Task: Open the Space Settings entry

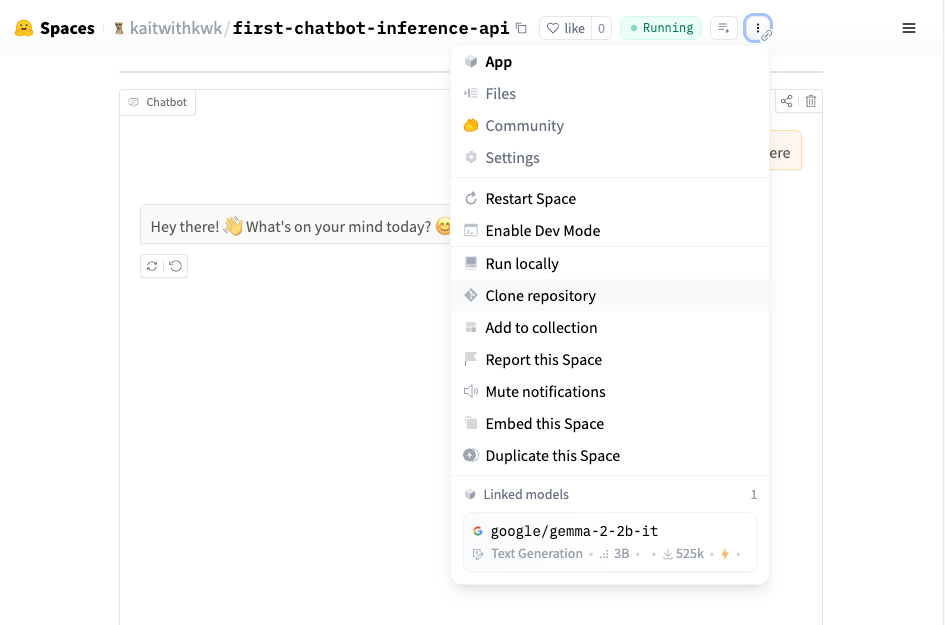Action: [512, 158]
